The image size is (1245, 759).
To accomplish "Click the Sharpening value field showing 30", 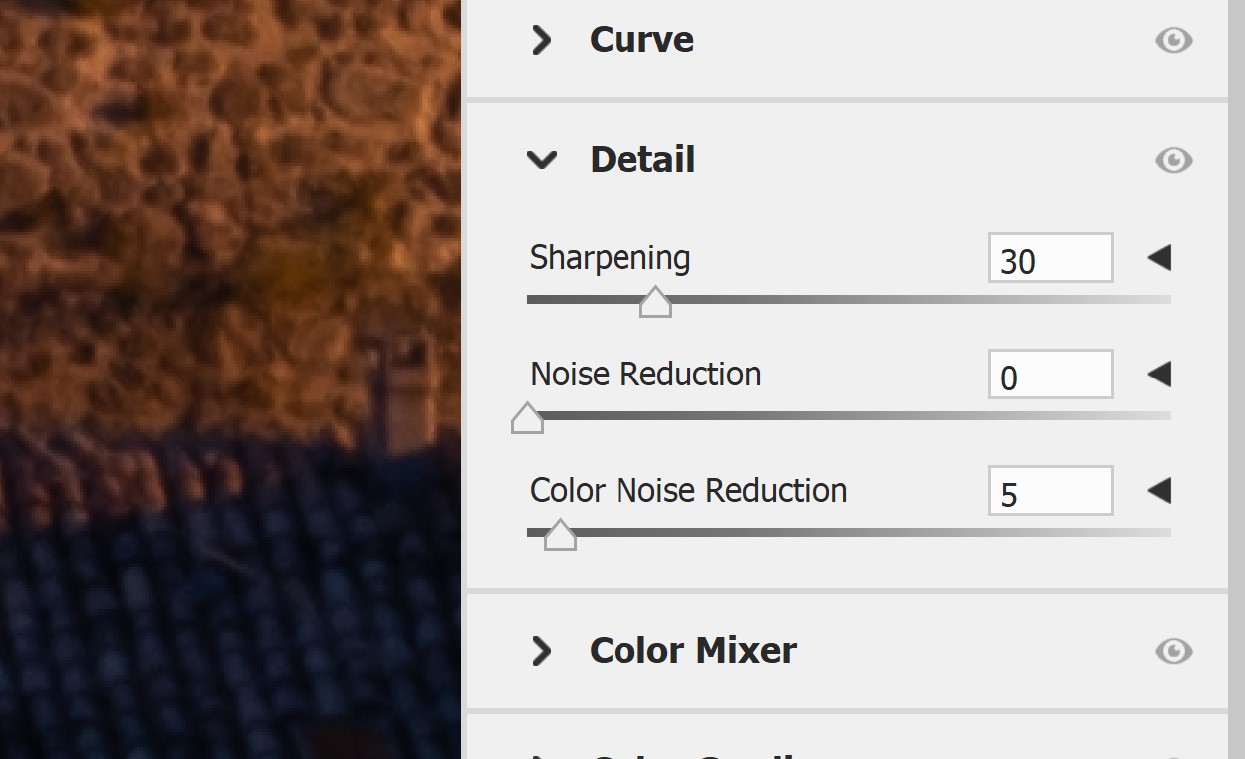I will tap(1050, 259).
